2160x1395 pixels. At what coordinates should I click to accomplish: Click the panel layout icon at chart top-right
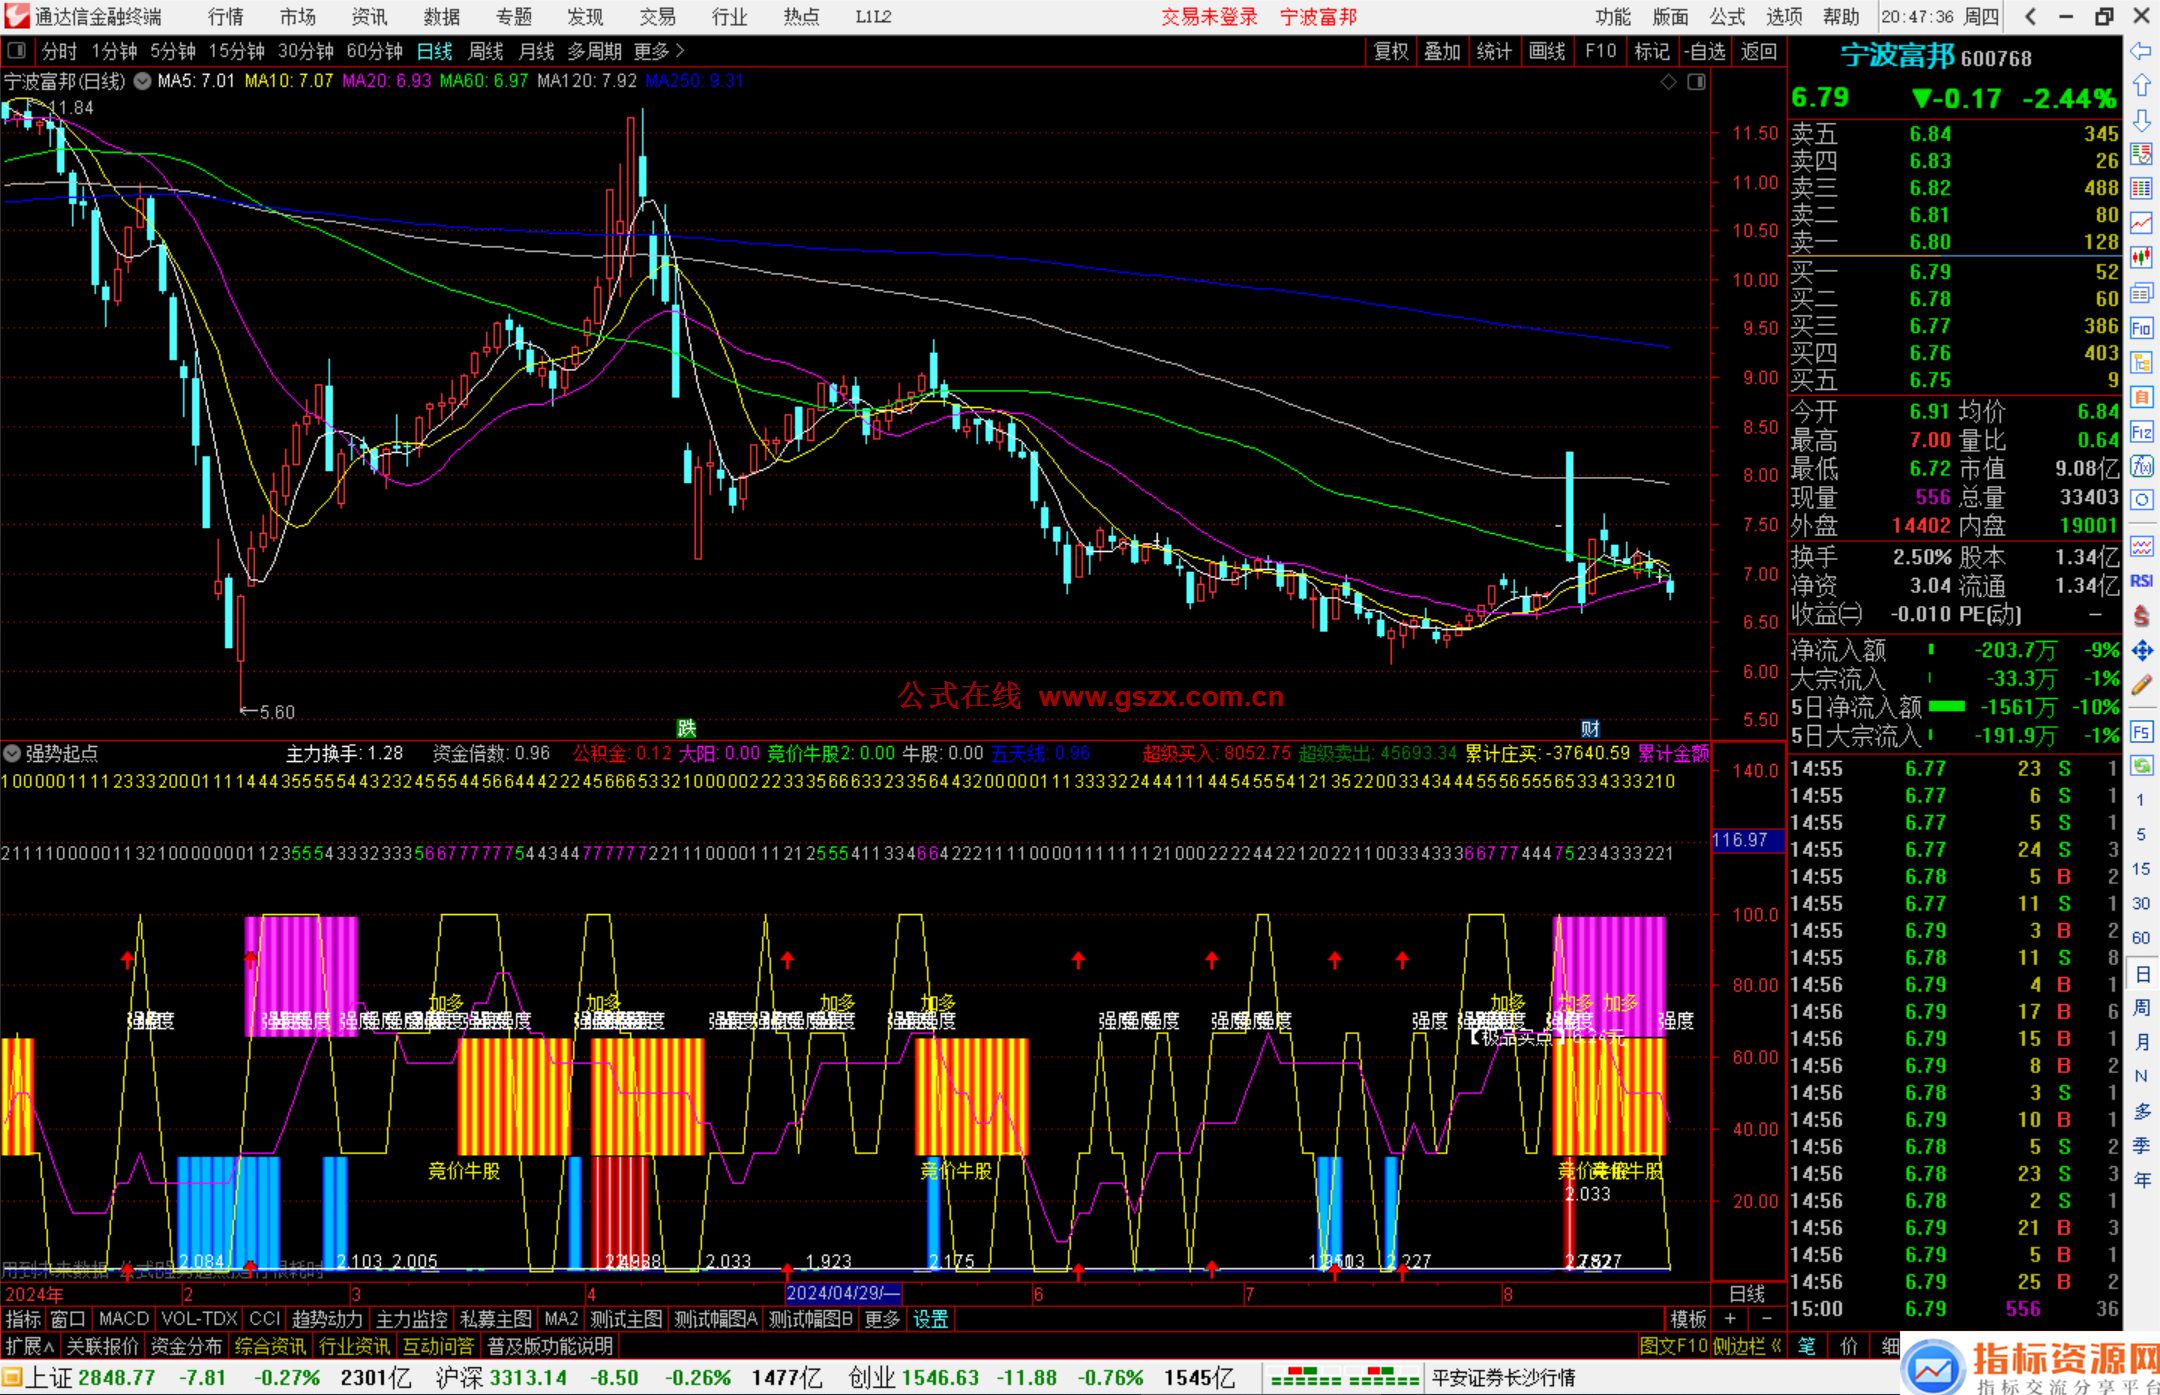coord(1696,82)
